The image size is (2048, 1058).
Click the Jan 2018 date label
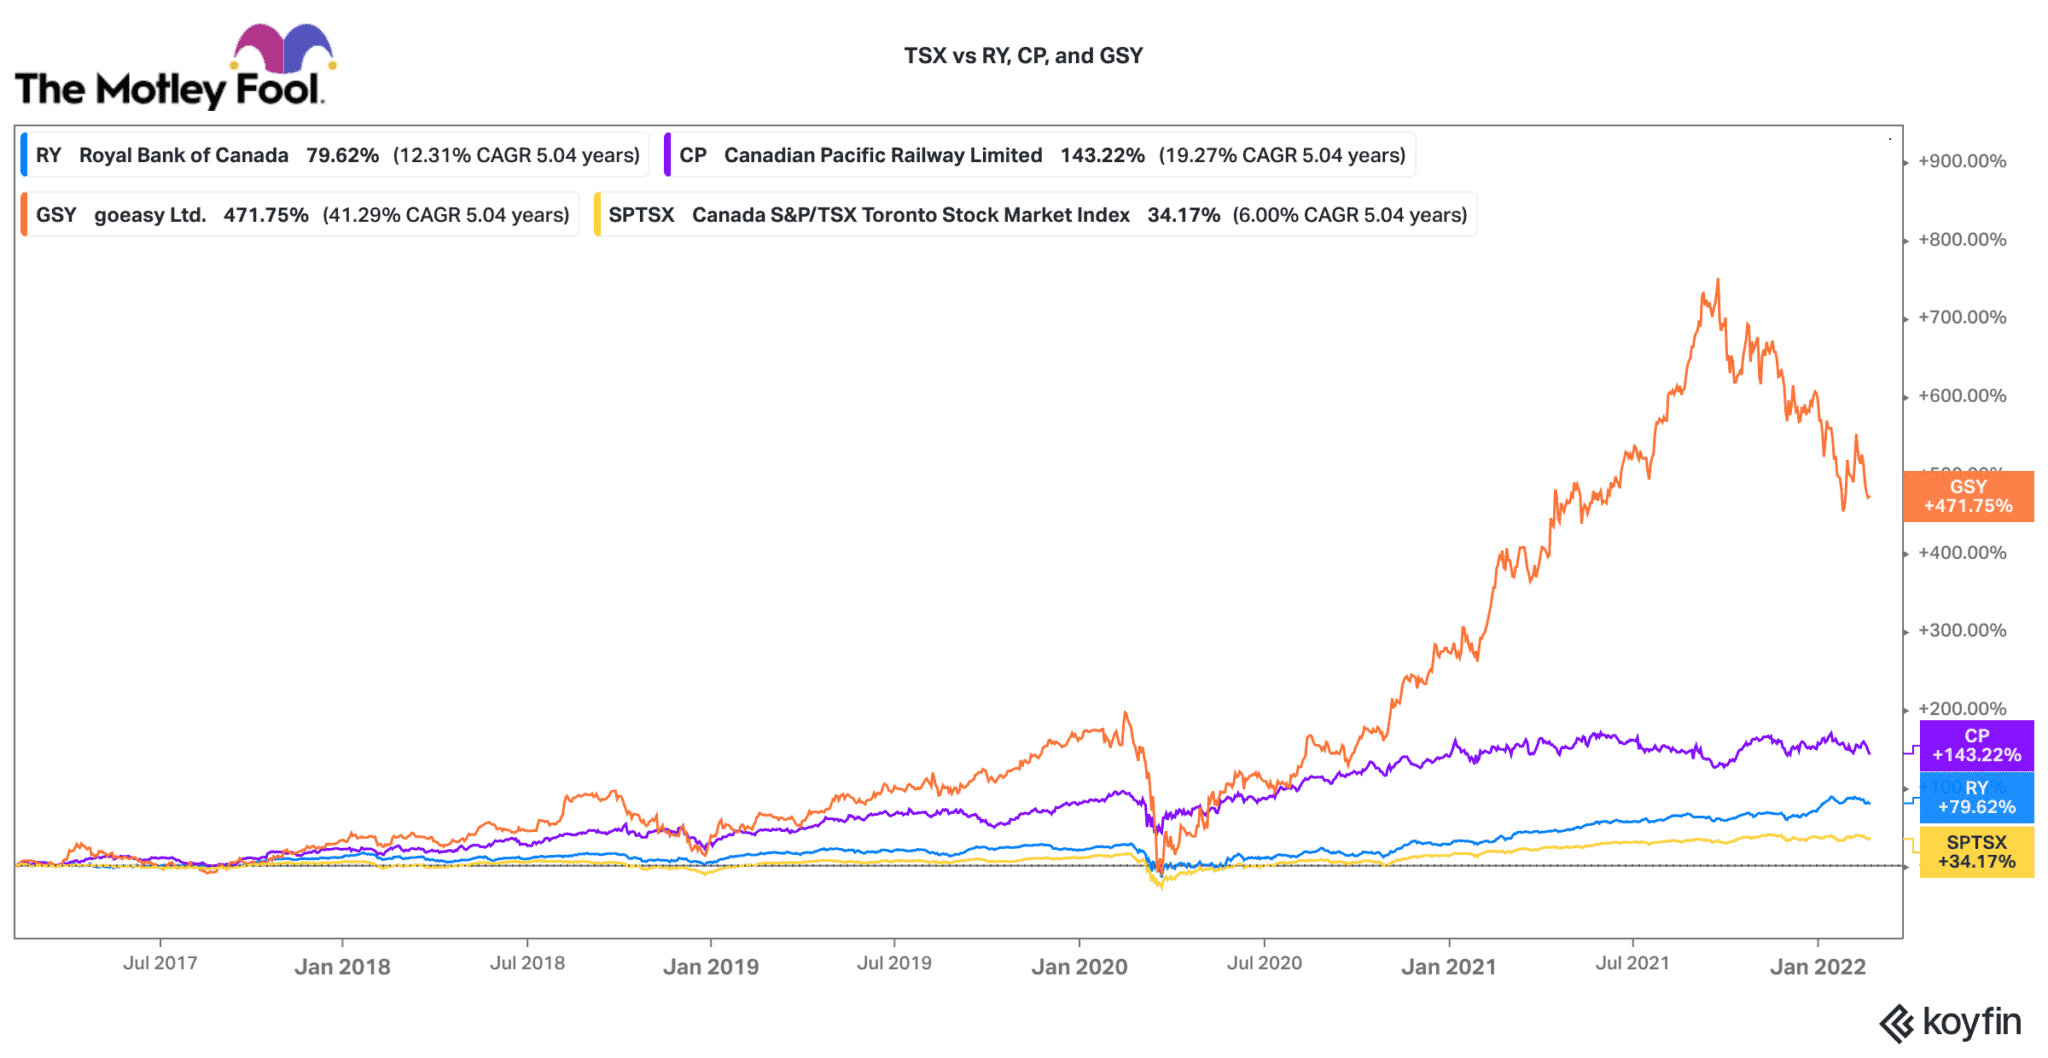pos(342,967)
